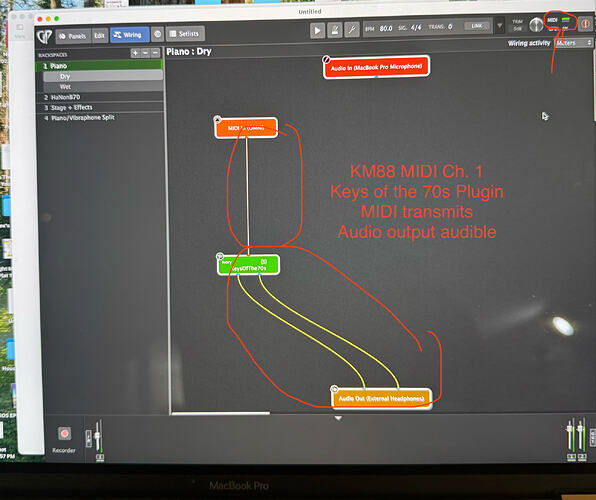
Task: Toggle bypass icon on KeysOfThe70s block
Action: 220,257
